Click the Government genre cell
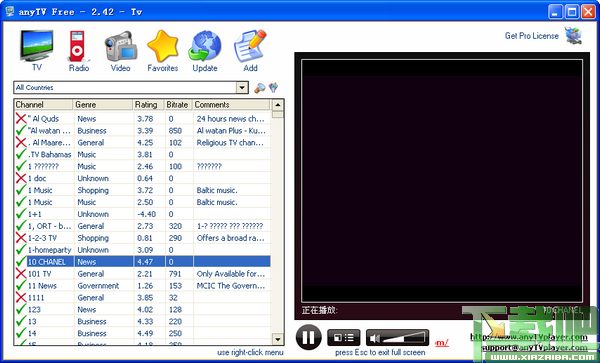The image size is (600, 363). [98, 285]
